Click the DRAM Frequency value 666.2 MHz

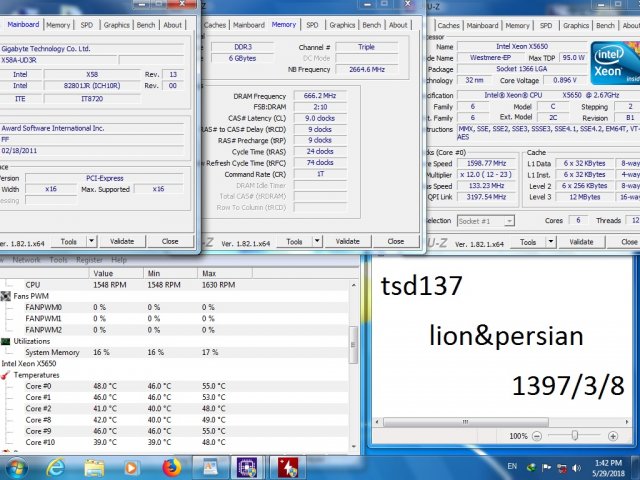[x=320, y=96]
